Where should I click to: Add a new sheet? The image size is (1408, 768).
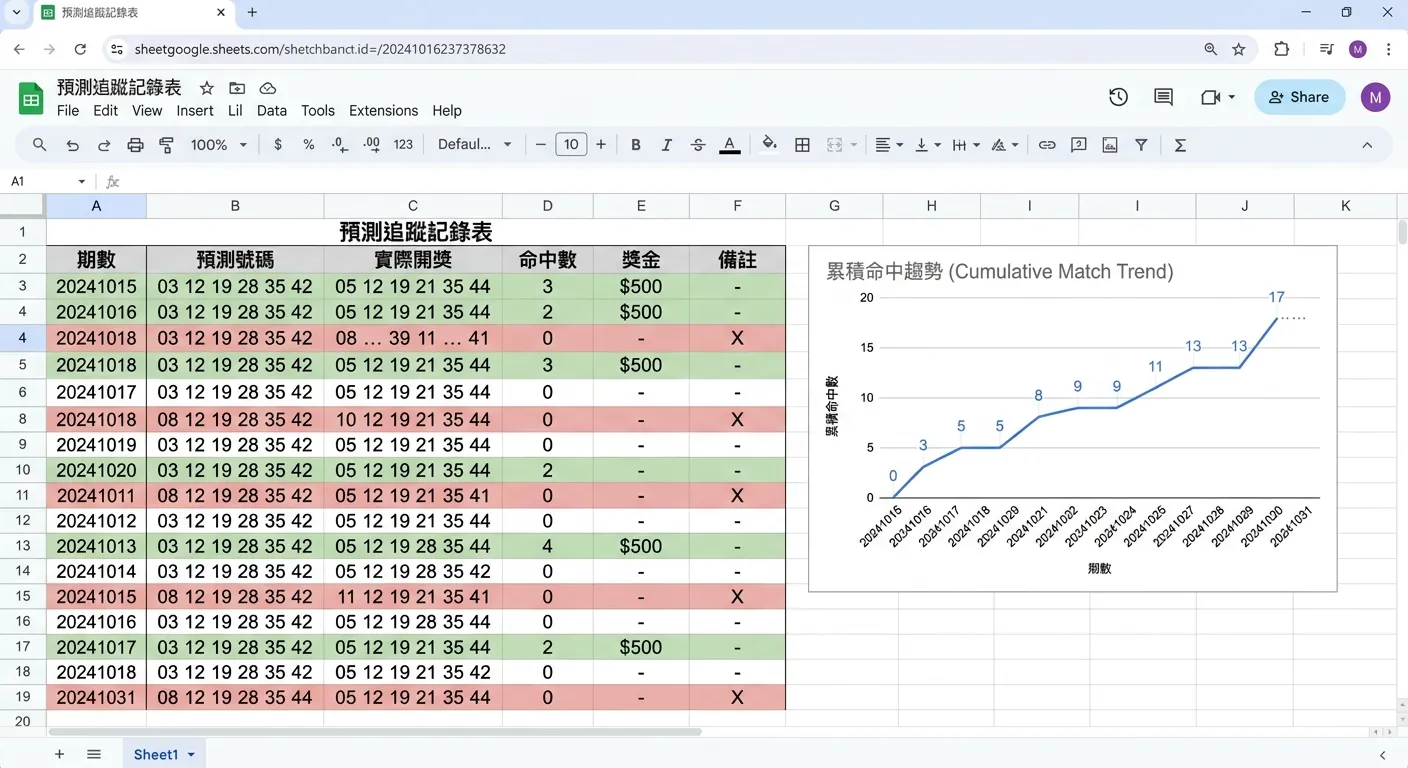coord(59,754)
